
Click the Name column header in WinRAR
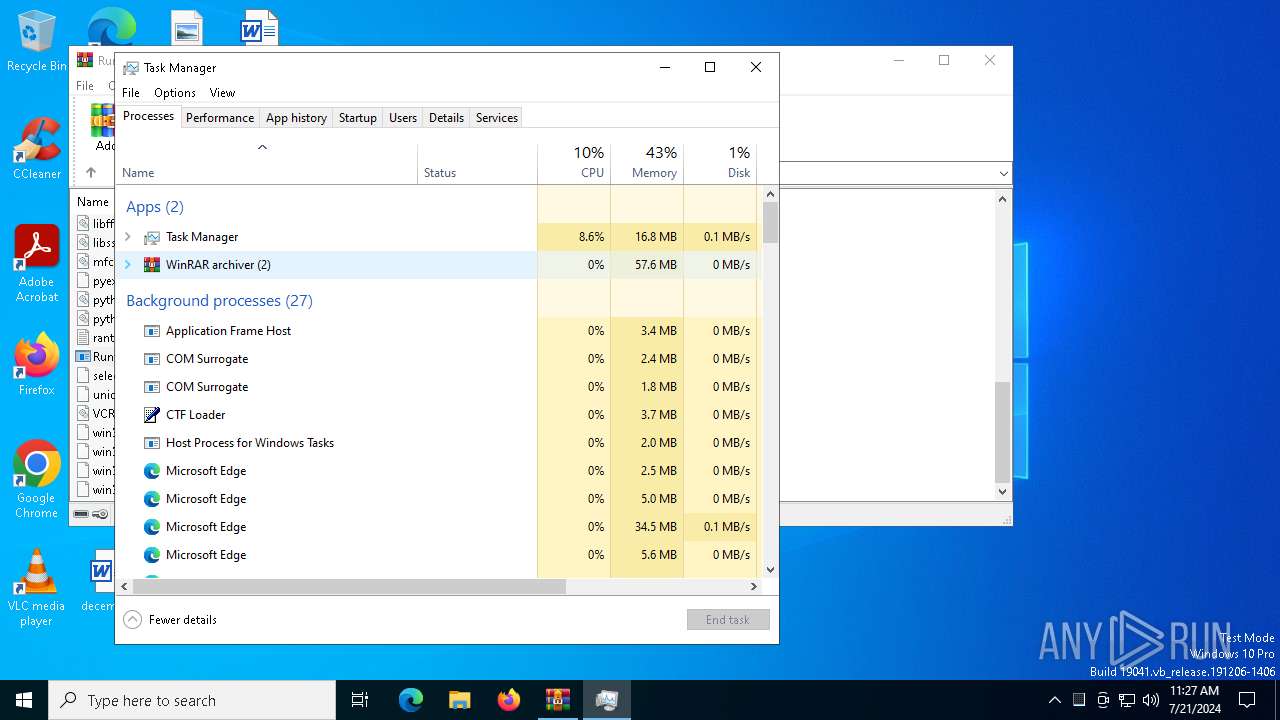93,202
